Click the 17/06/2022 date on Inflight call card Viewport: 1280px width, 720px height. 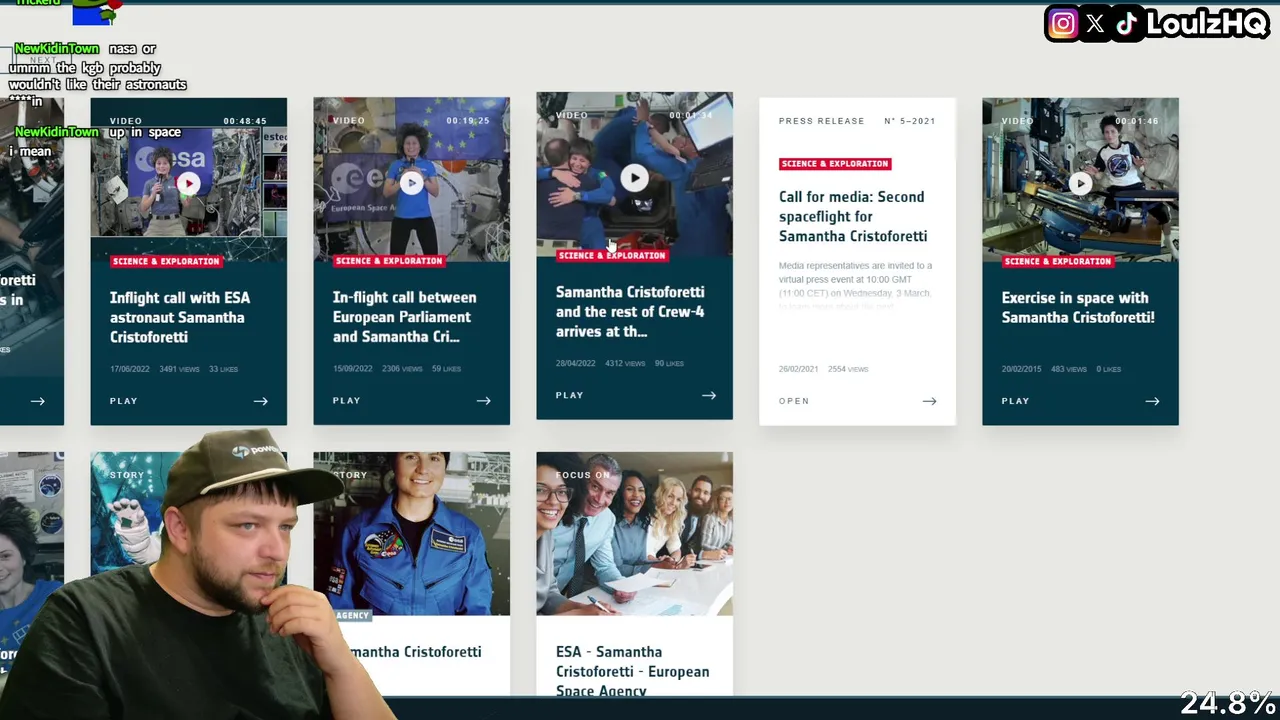point(129,369)
